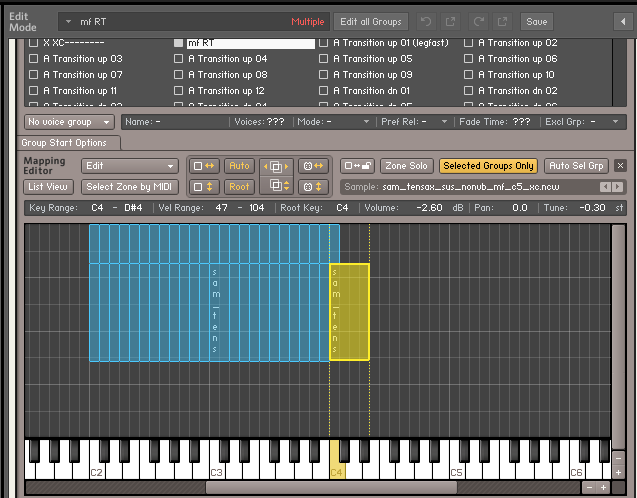637x498 pixels.
Task: Open the Mapping Editor Edit dropdown
Action: pyautogui.click(x=130, y=166)
